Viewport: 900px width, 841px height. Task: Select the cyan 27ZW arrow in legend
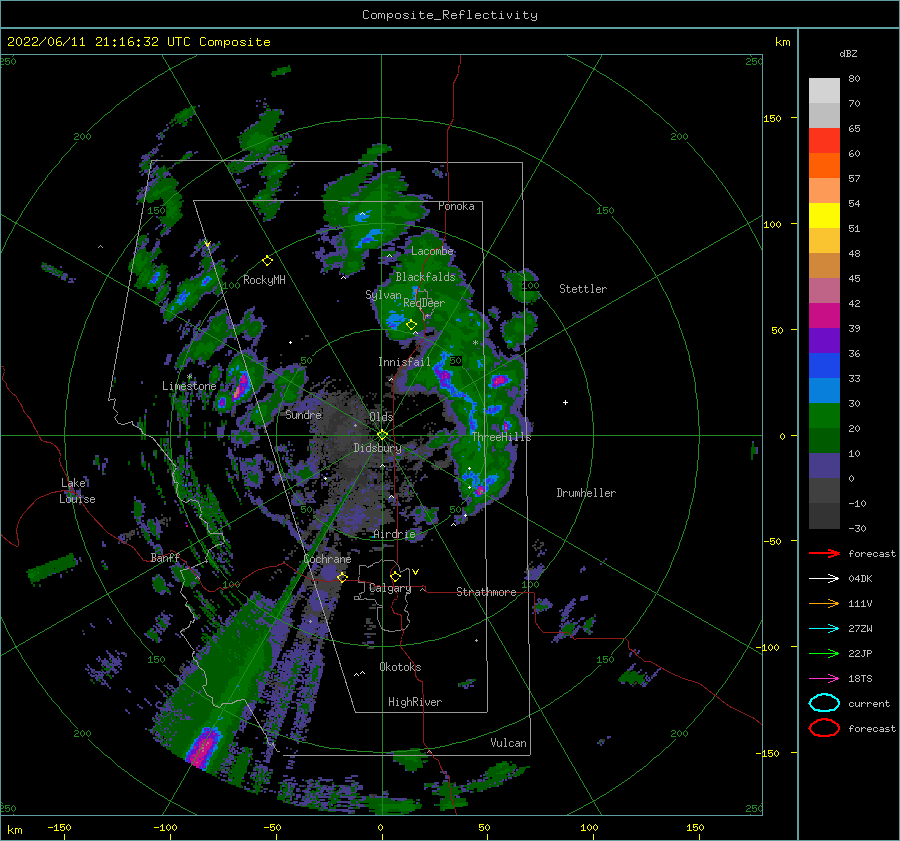click(x=824, y=629)
